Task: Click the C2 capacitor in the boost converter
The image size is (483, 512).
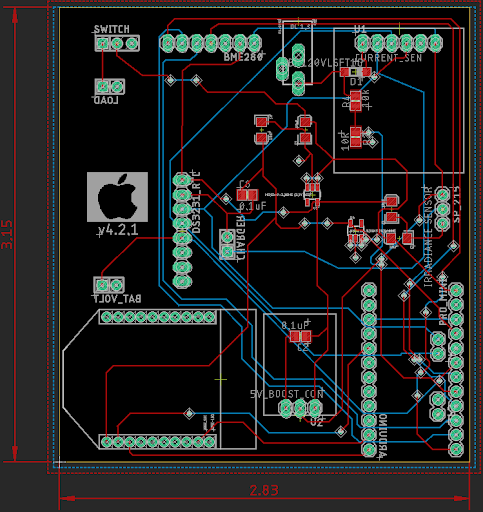Action: click(x=300, y=336)
